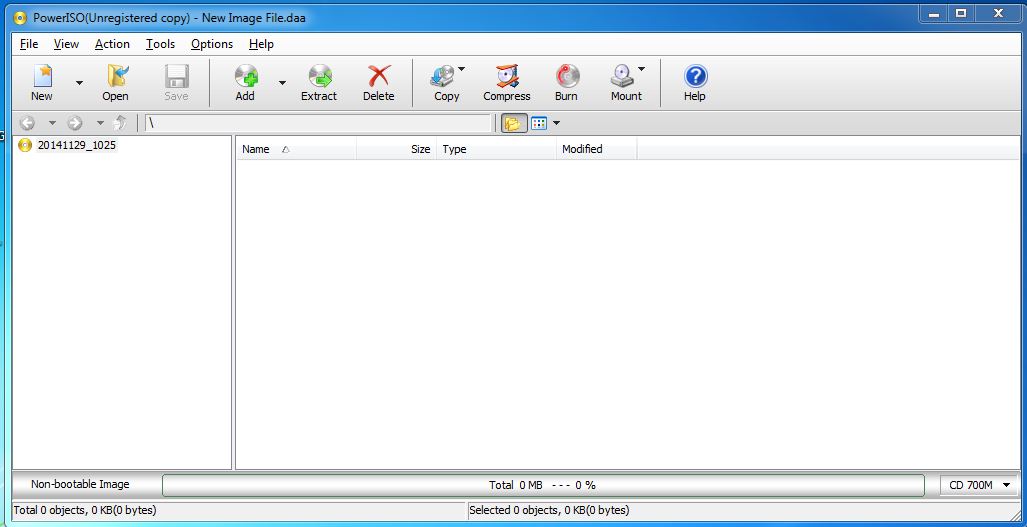
Task: Close the PowerISO window
Action: [999, 13]
